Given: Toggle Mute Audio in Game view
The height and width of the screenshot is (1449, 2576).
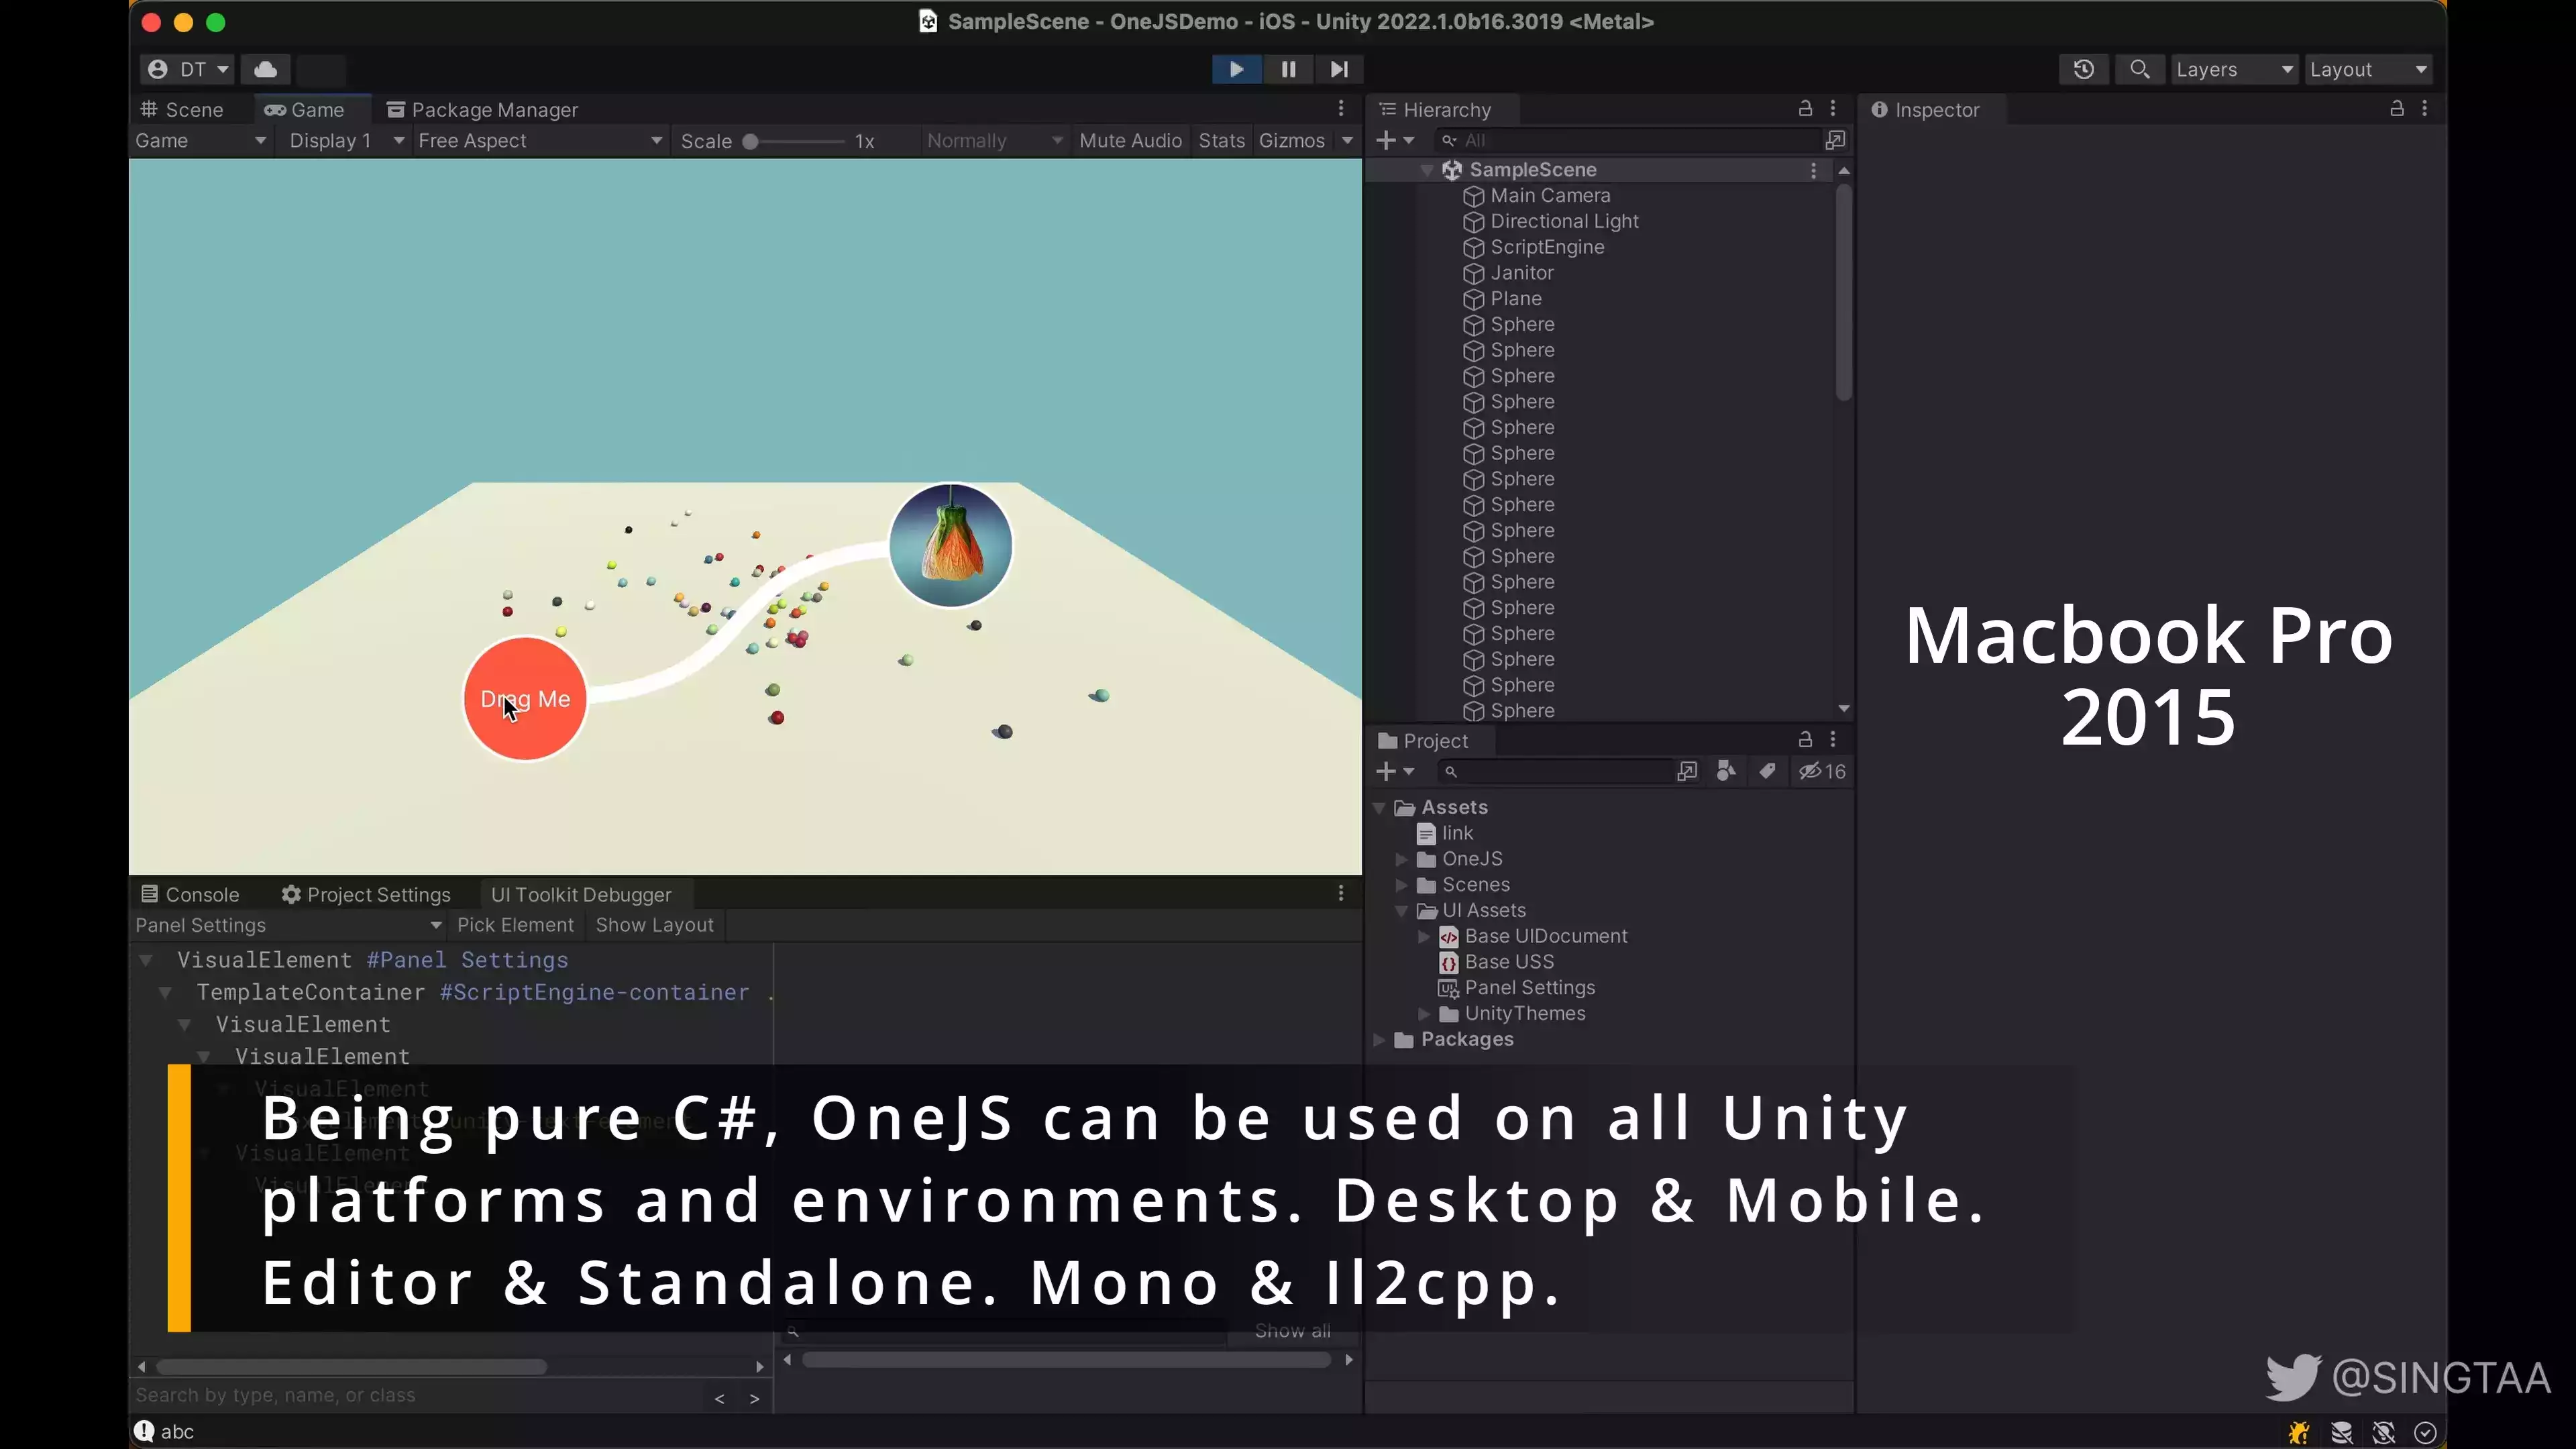Looking at the screenshot, I should click(1130, 140).
